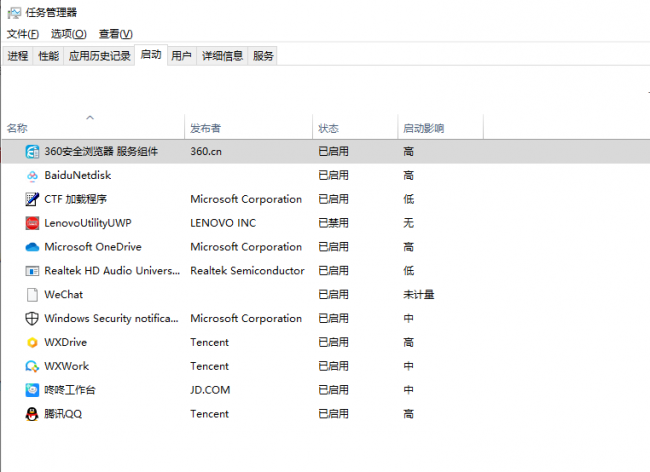Image resolution: width=650 pixels, height=472 pixels.
Task: Click Tencent publisher in the WXWork row
Action: tap(209, 366)
